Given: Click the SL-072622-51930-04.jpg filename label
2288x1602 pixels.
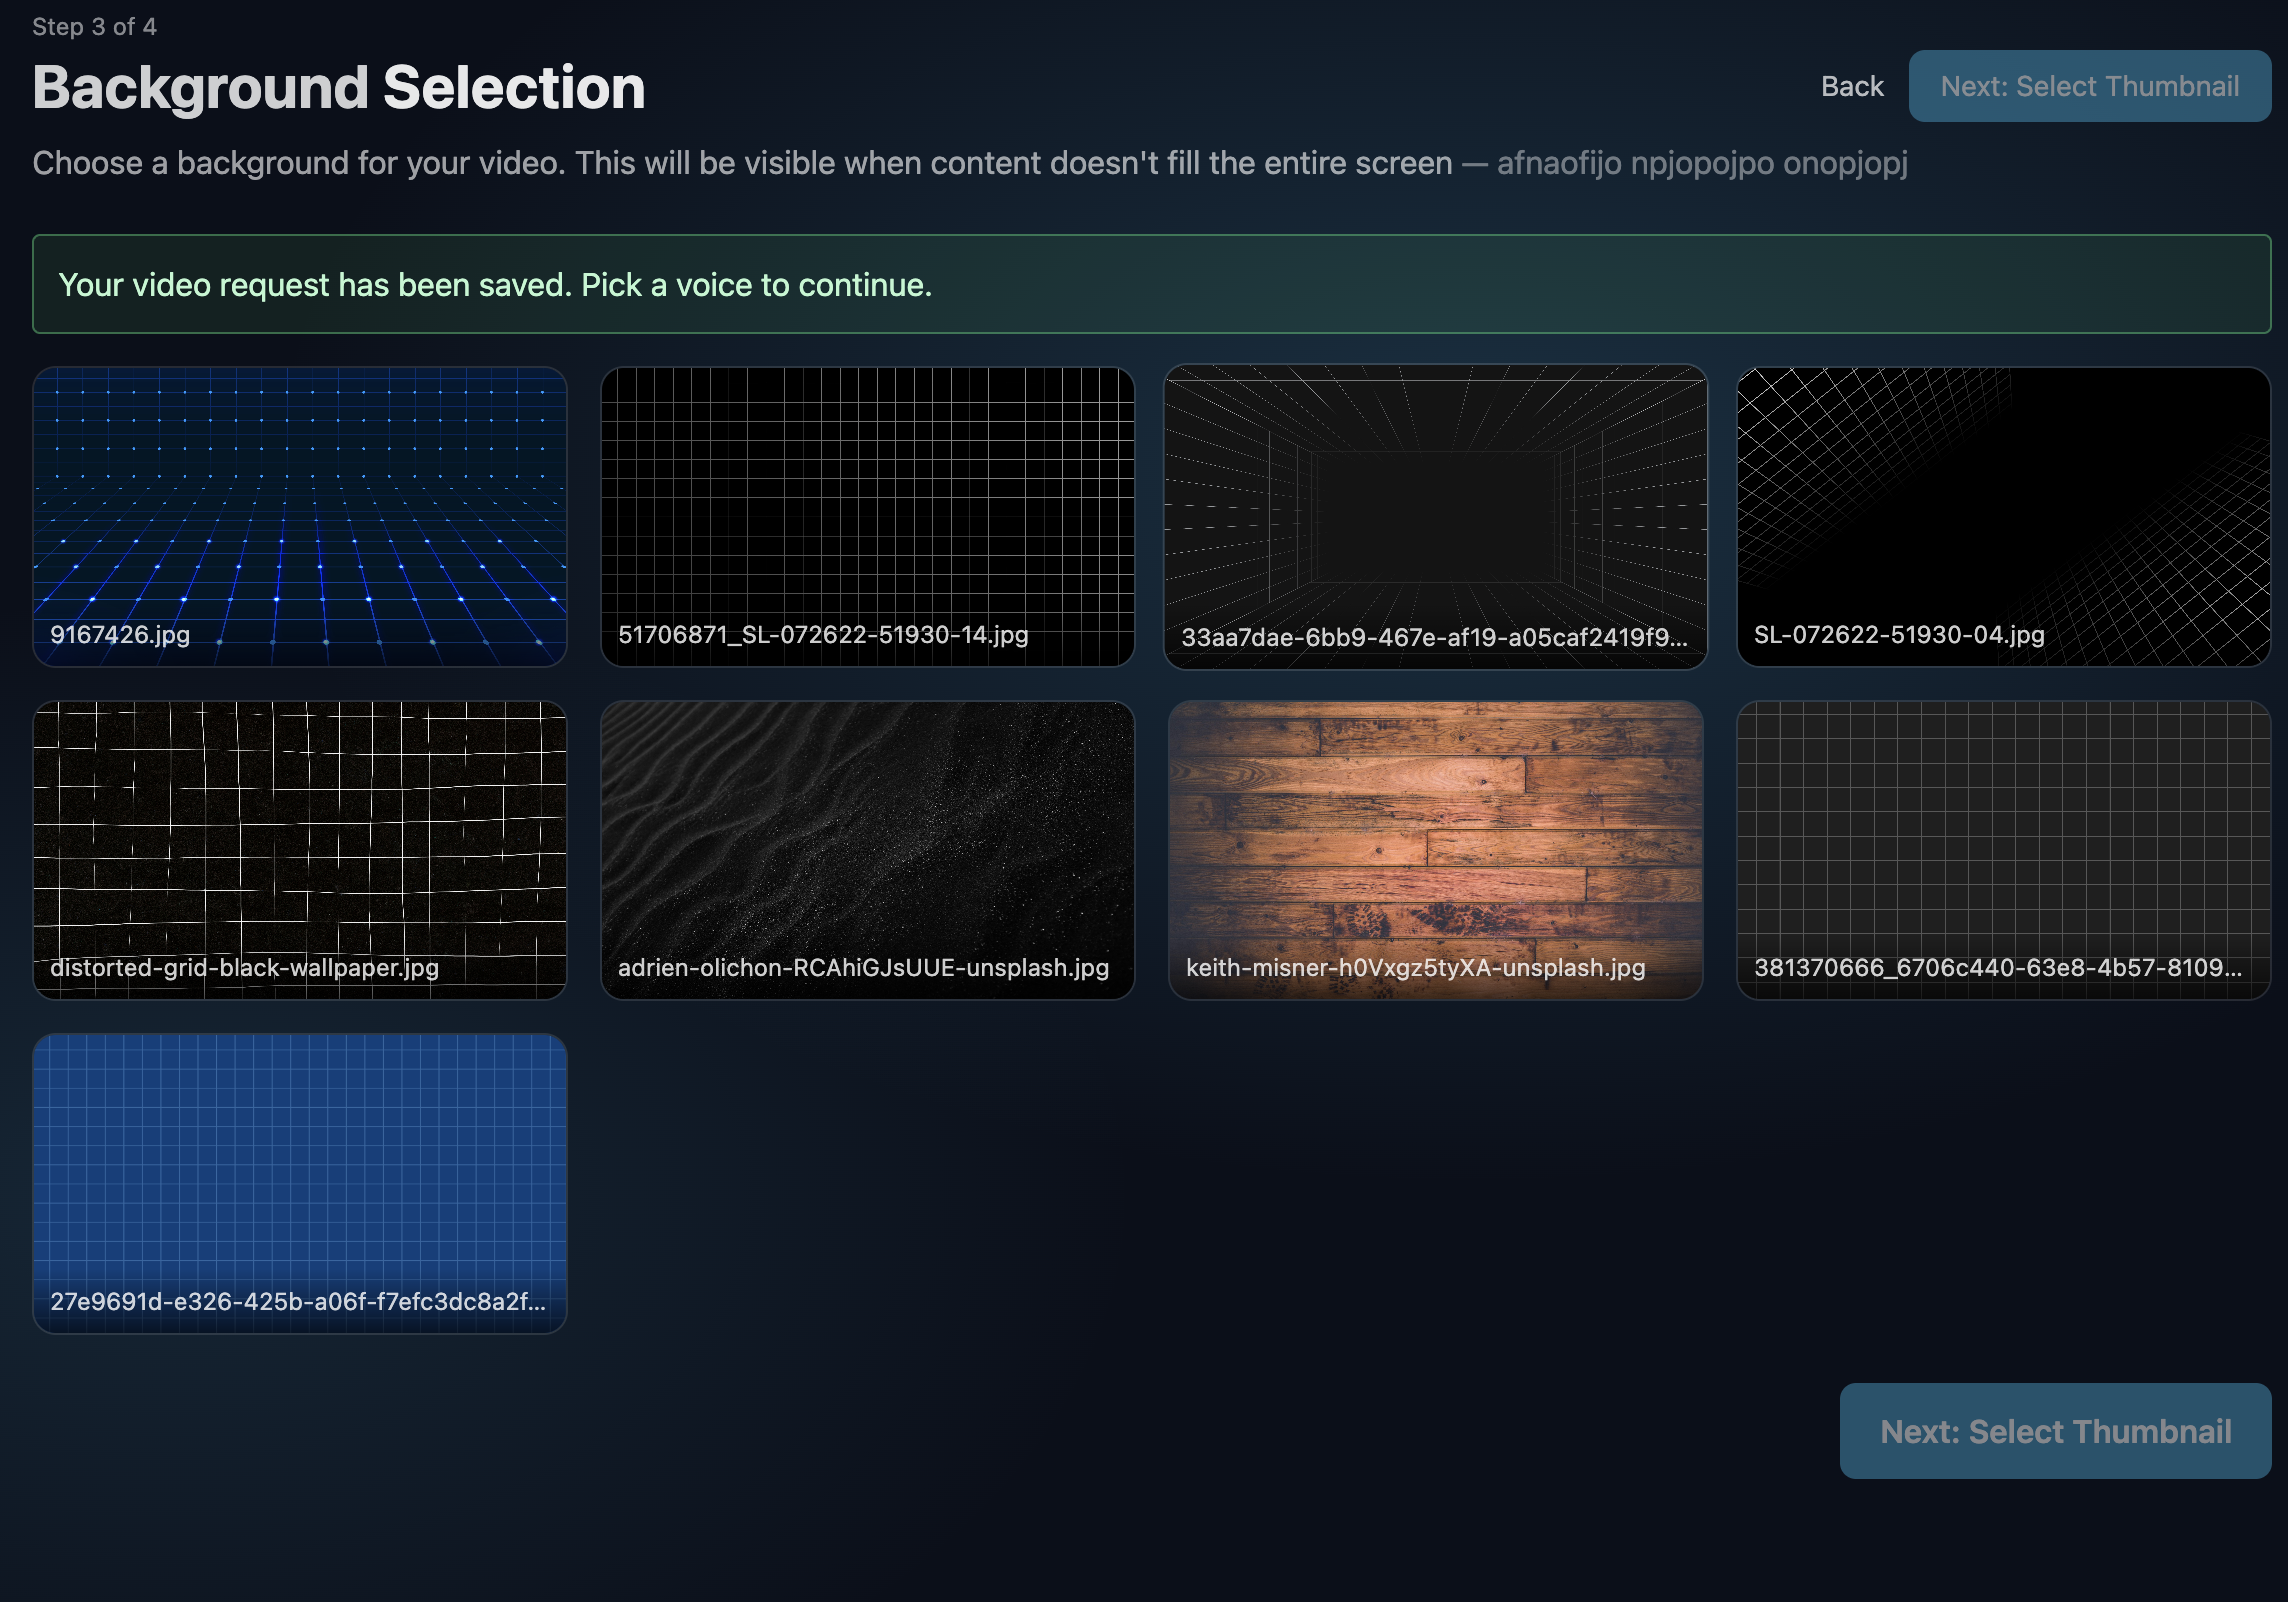Looking at the screenshot, I should click(1898, 635).
